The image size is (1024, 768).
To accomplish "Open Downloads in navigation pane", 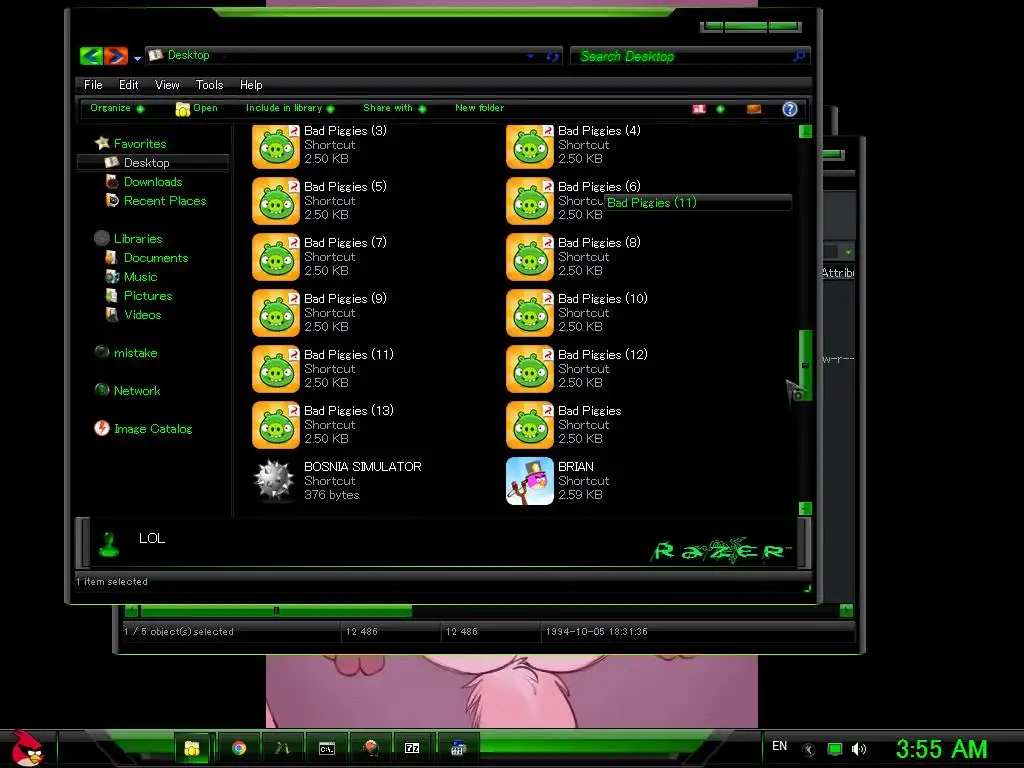I will [153, 182].
